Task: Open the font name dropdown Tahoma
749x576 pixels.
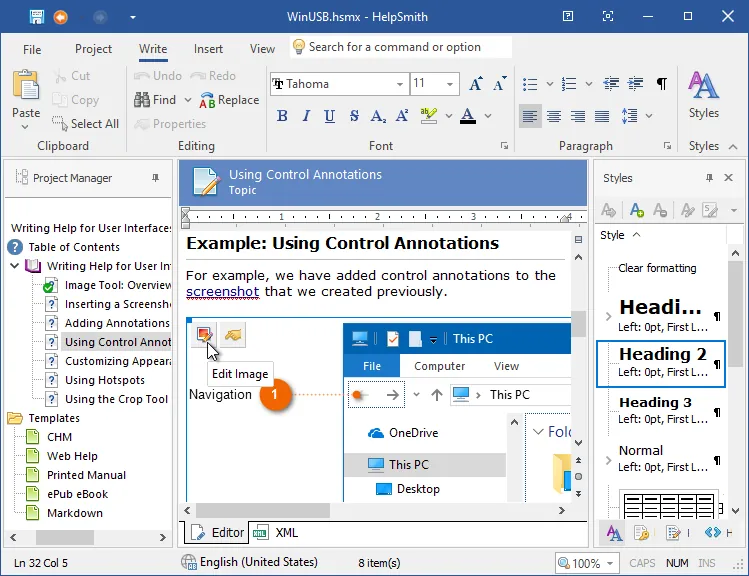Action: tap(400, 84)
